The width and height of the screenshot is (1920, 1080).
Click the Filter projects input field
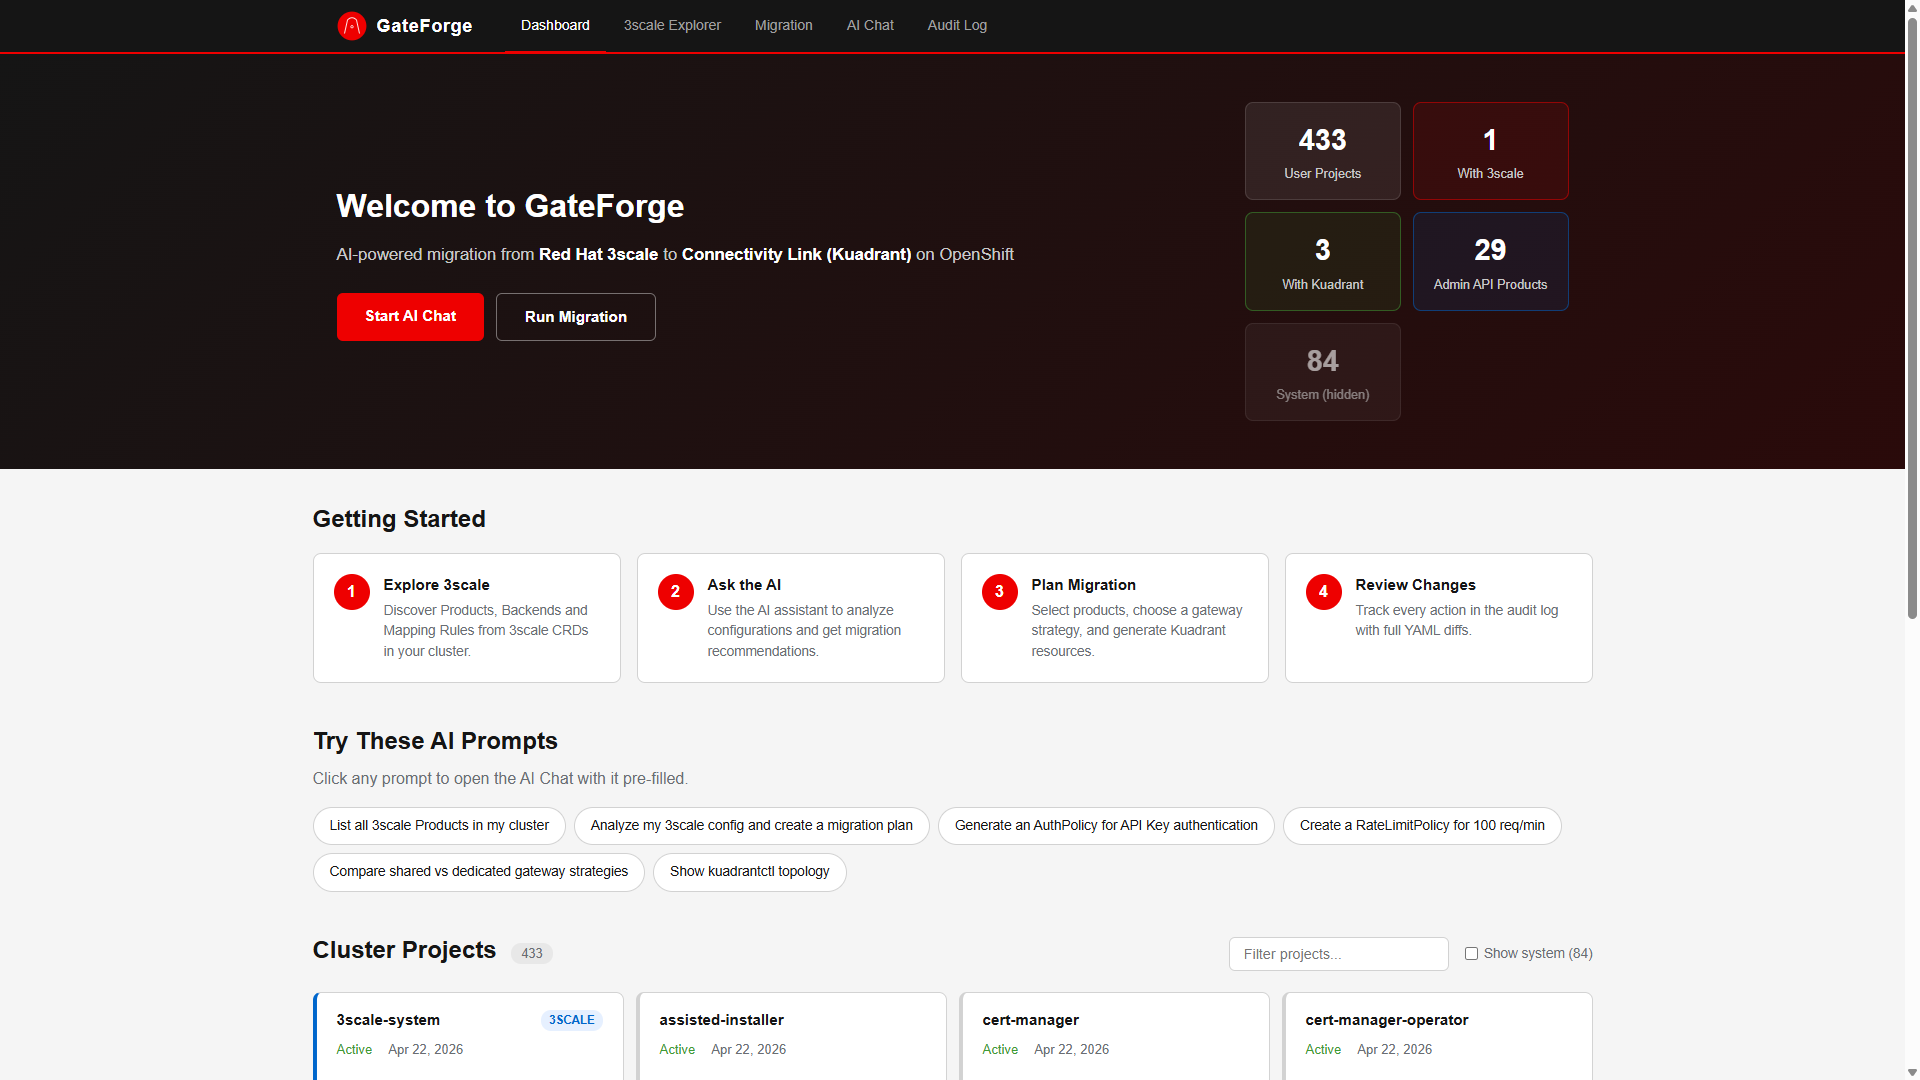(x=1337, y=954)
